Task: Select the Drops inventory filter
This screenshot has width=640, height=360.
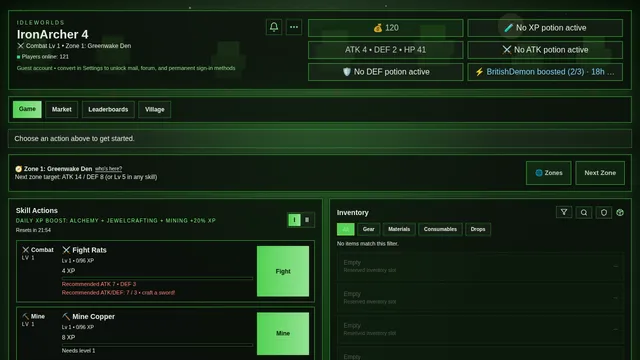Action: tap(478, 229)
